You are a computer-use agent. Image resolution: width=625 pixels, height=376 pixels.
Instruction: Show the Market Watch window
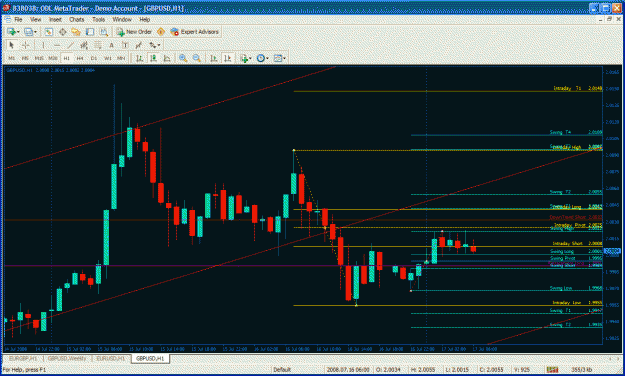[x=49, y=32]
